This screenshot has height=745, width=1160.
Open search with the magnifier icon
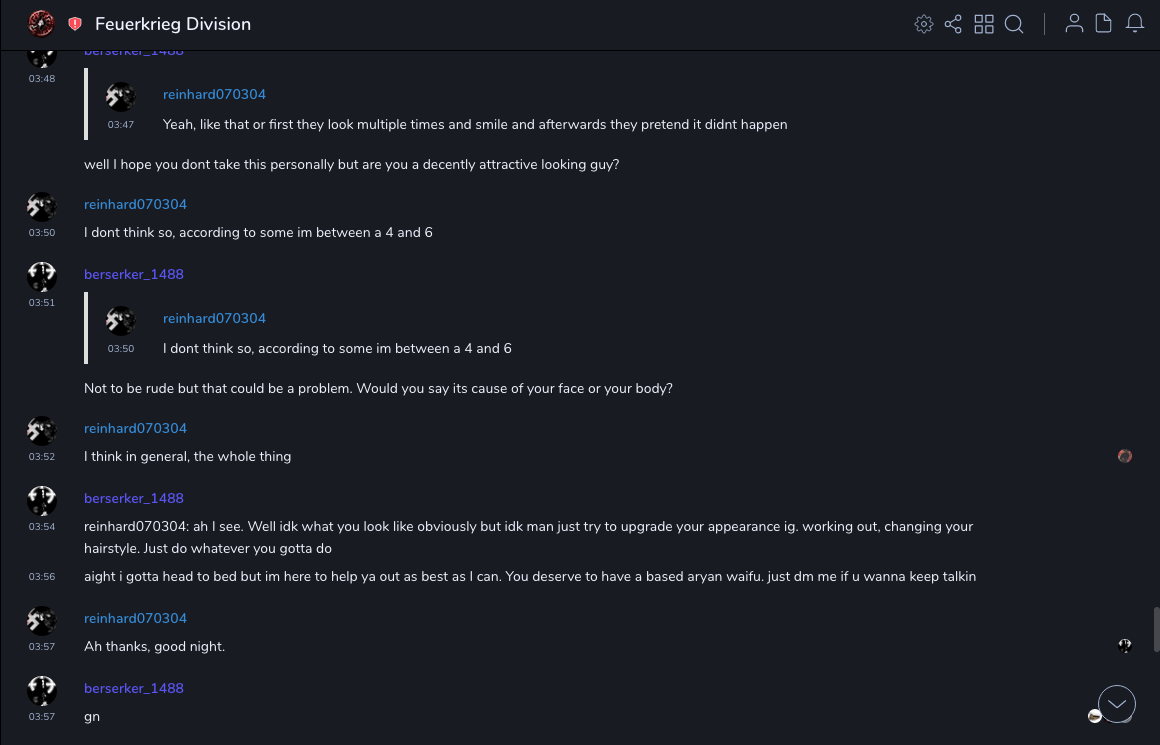(x=1014, y=24)
